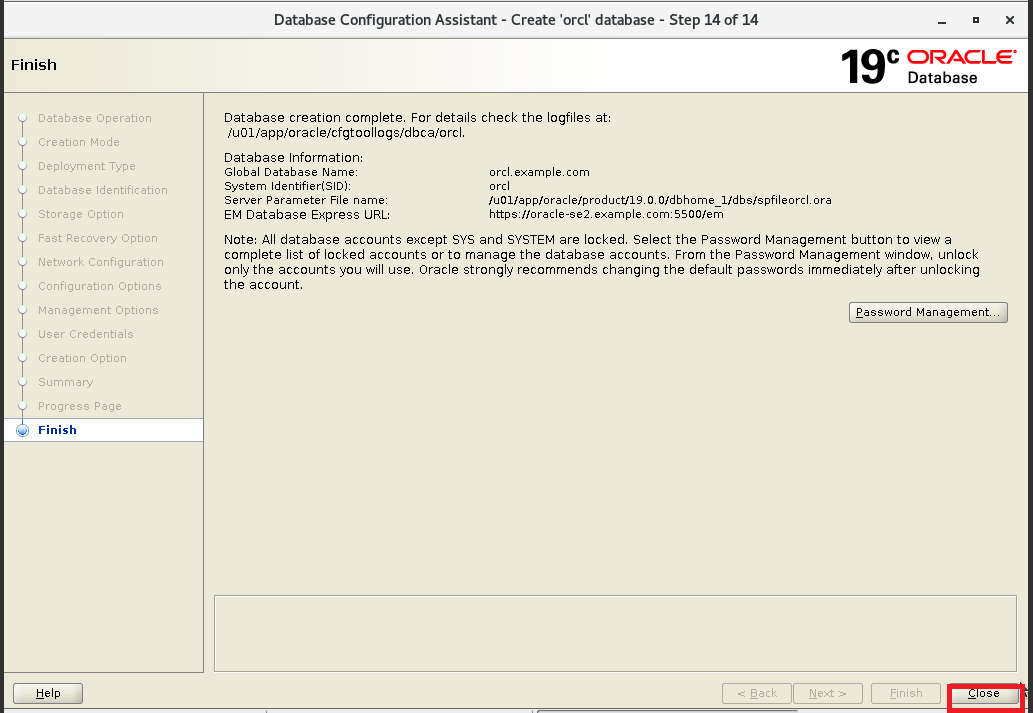Click the 'EM Database Express URL:' label
This screenshot has height=713, width=1033.
click(x=307, y=214)
